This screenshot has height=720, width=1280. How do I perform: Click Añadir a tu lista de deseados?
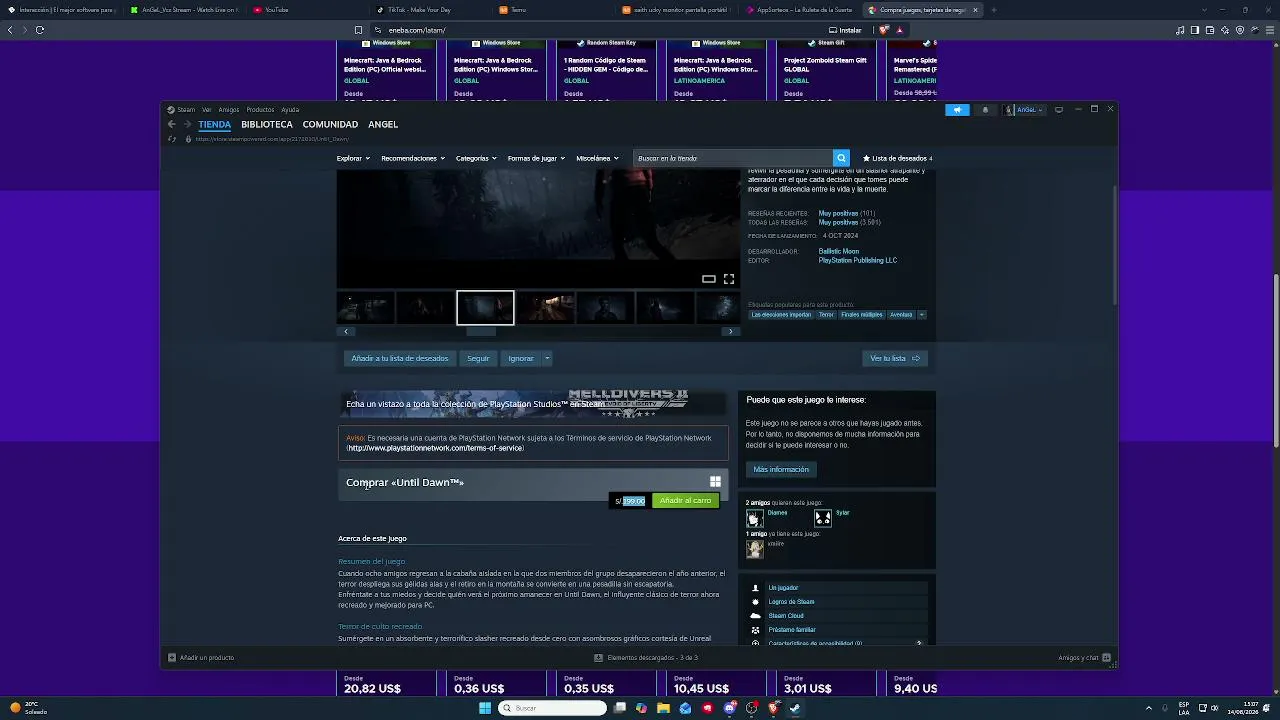pyautogui.click(x=400, y=358)
